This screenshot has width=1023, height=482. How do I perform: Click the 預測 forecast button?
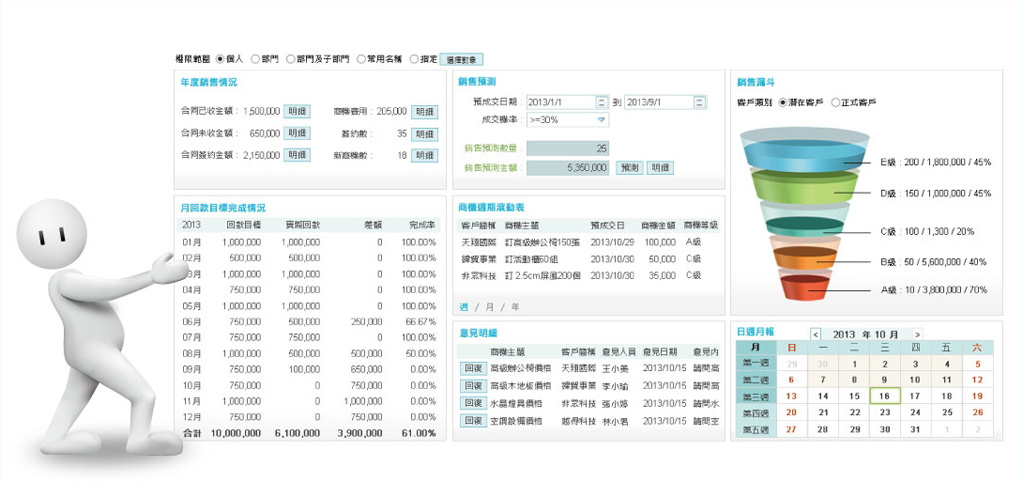click(629, 167)
